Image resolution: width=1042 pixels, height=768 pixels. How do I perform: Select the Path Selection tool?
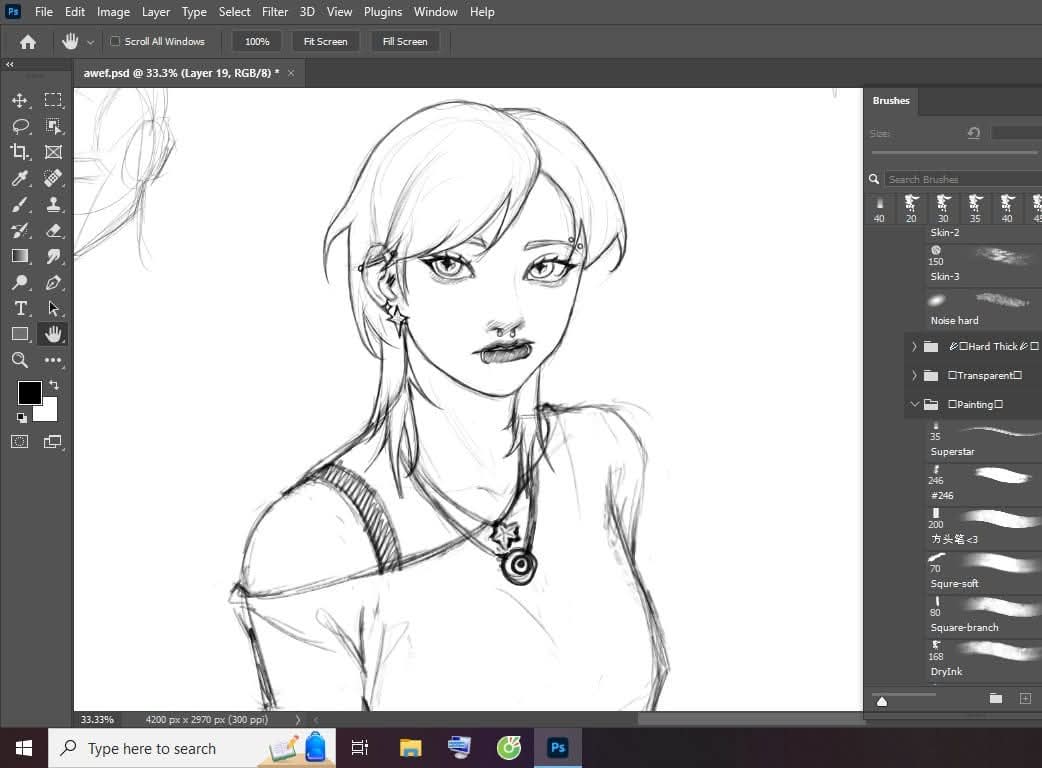pyautogui.click(x=53, y=308)
